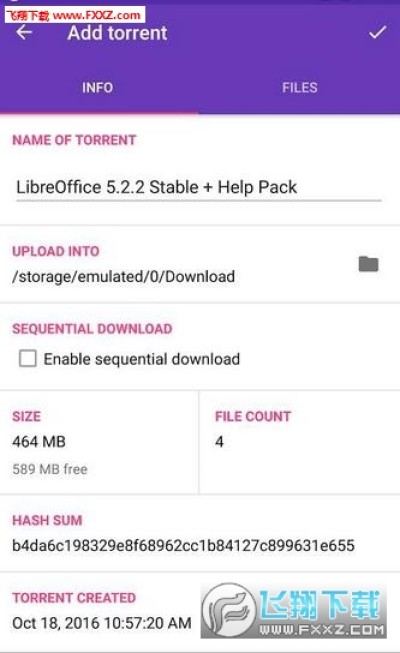Tap the 464 MB size value

[x=39, y=441]
